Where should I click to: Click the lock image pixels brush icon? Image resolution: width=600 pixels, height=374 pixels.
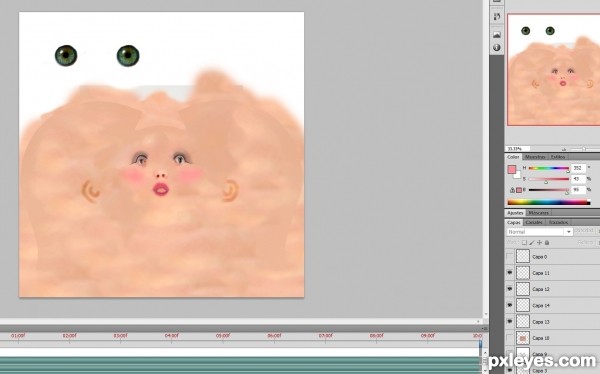coord(532,243)
